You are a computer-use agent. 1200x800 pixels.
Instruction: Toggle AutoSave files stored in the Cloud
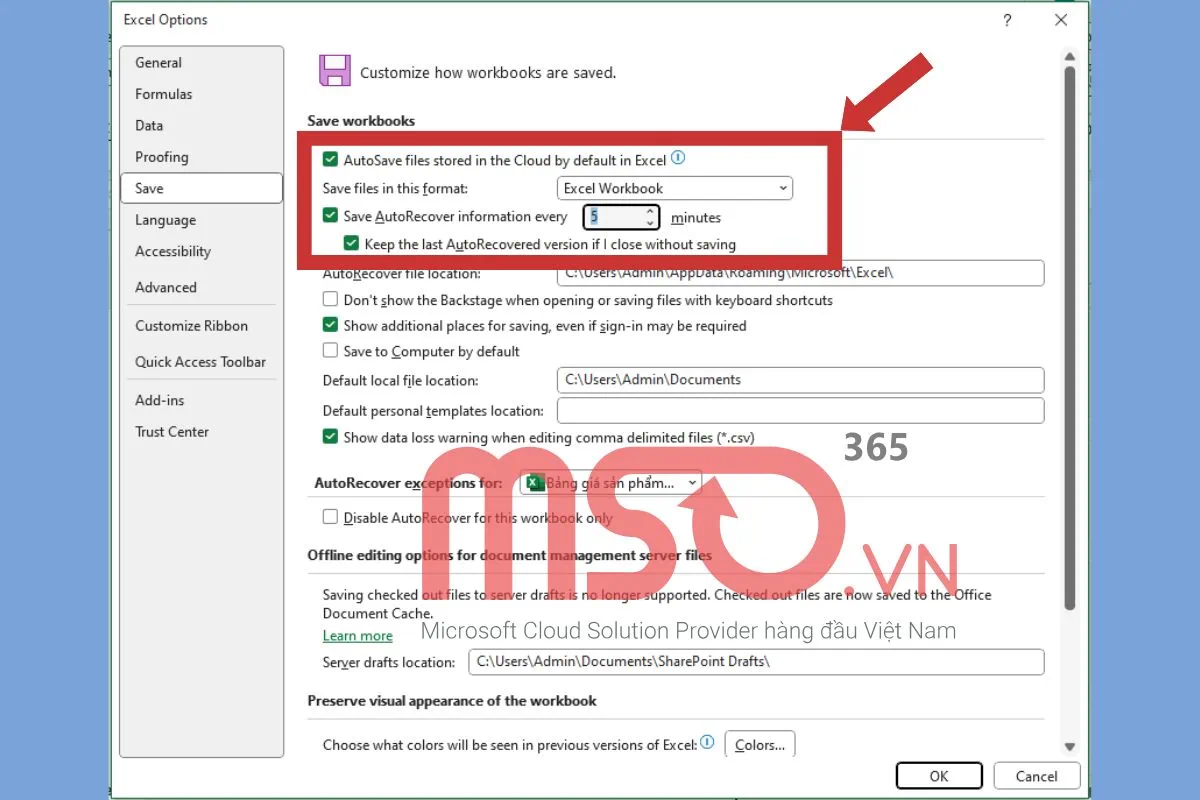(x=330, y=159)
